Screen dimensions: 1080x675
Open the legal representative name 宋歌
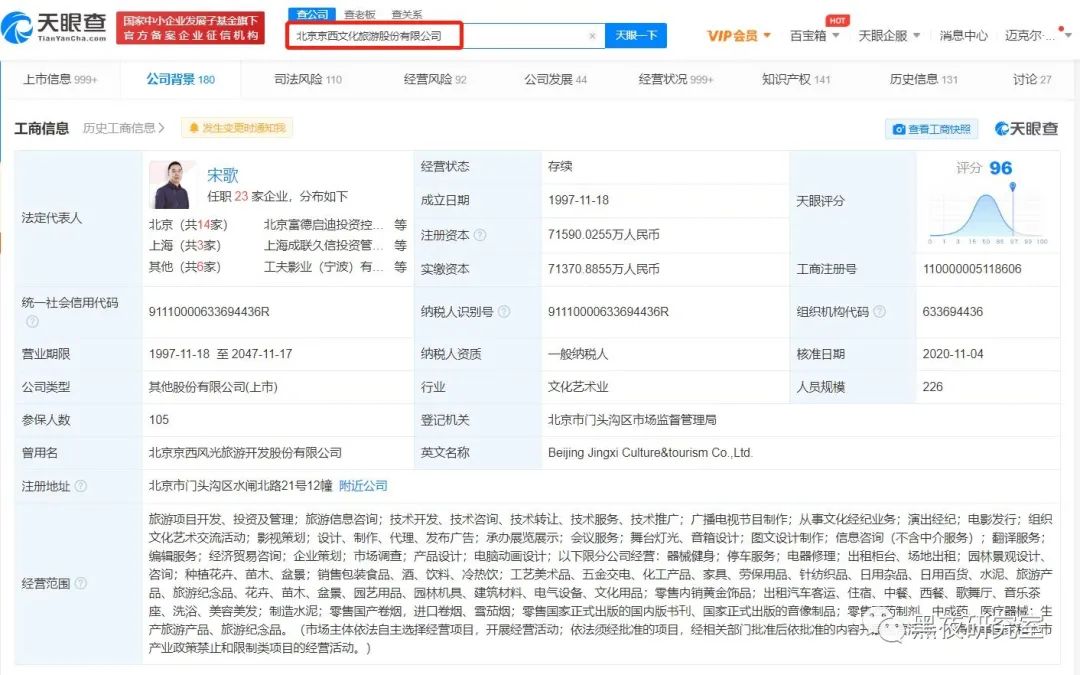click(x=222, y=175)
